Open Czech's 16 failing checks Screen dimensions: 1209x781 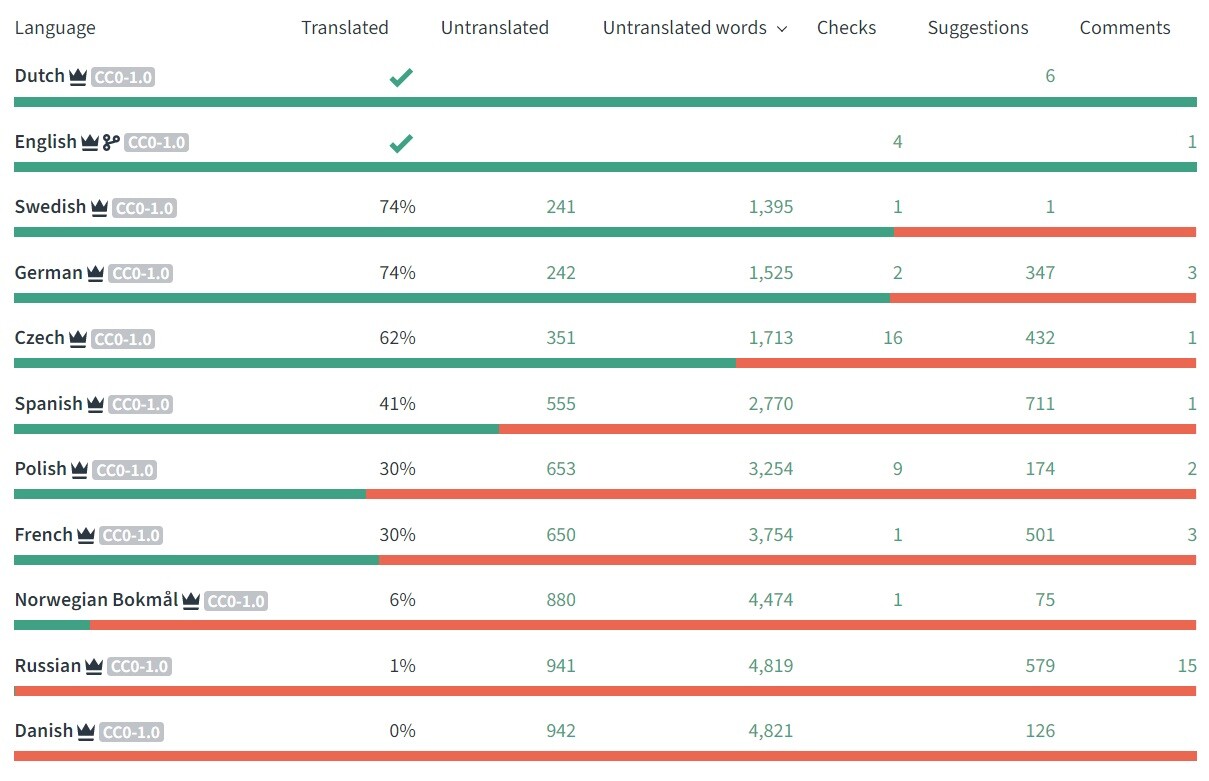(893, 338)
